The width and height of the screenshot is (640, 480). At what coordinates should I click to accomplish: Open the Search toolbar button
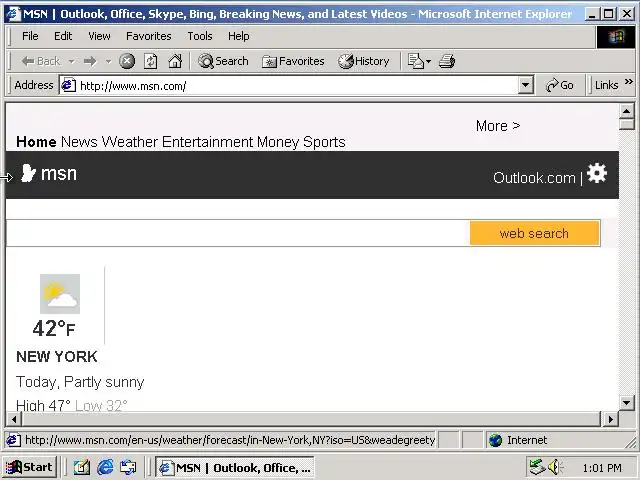(223, 61)
